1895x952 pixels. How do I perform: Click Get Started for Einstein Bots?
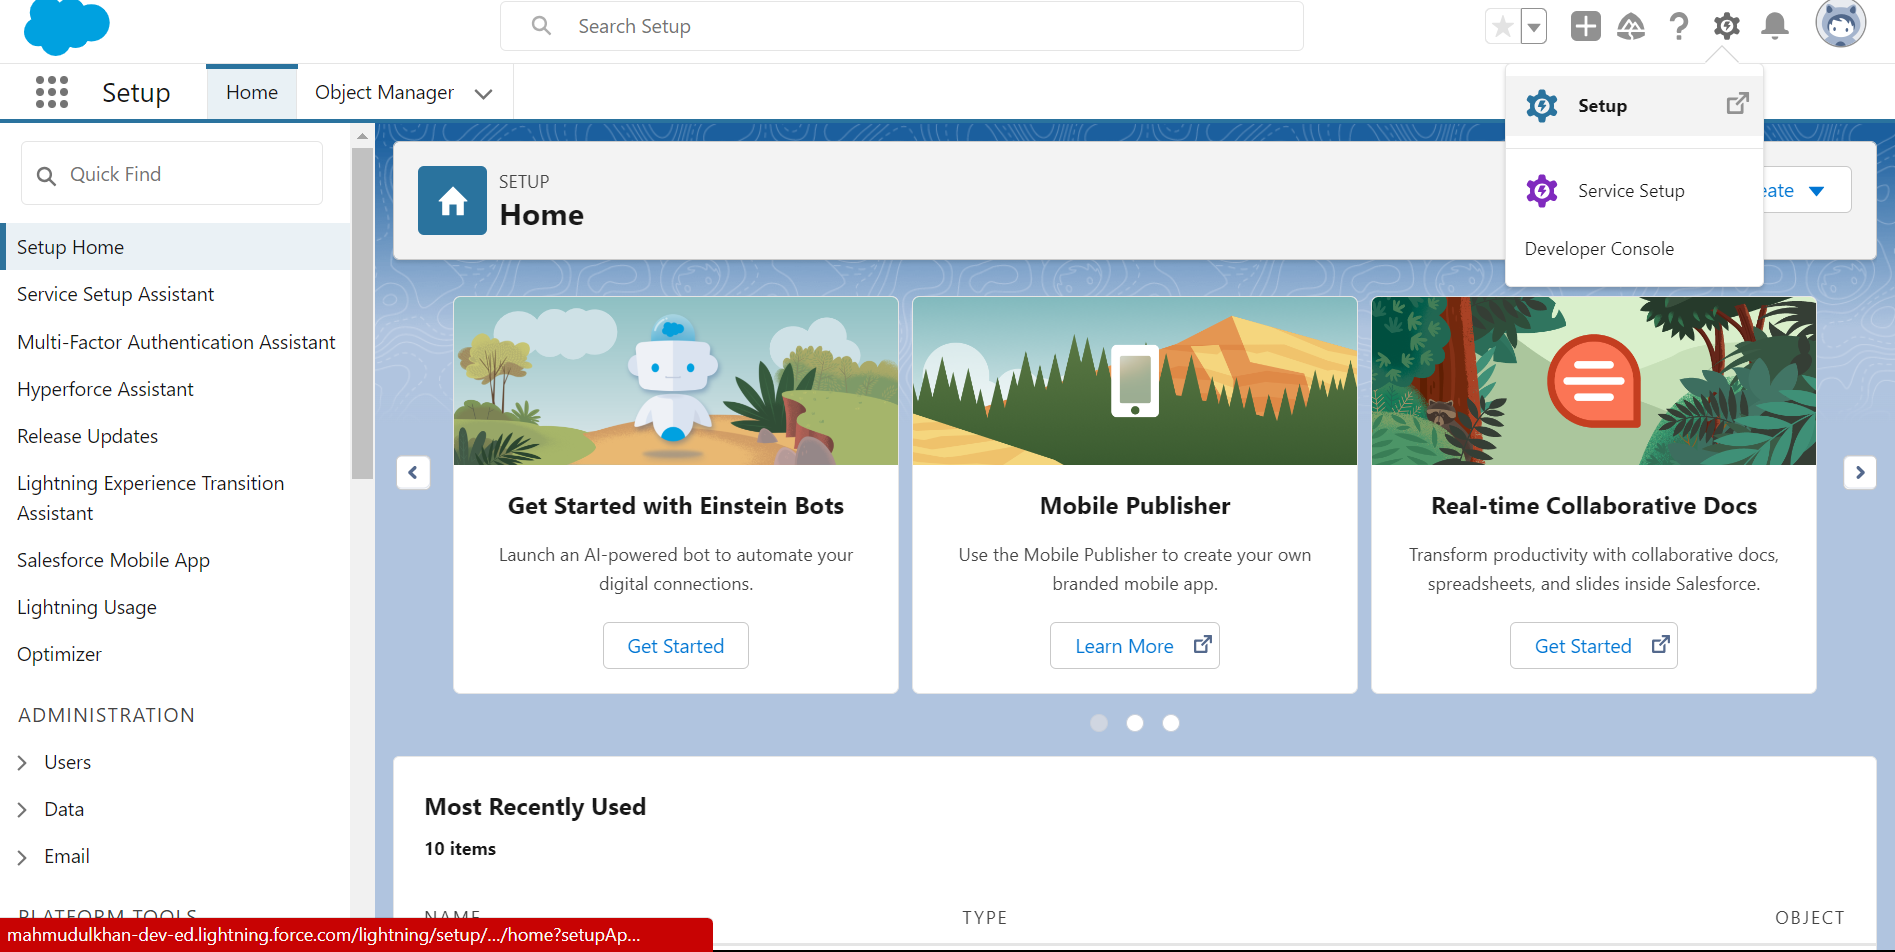tap(676, 646)
